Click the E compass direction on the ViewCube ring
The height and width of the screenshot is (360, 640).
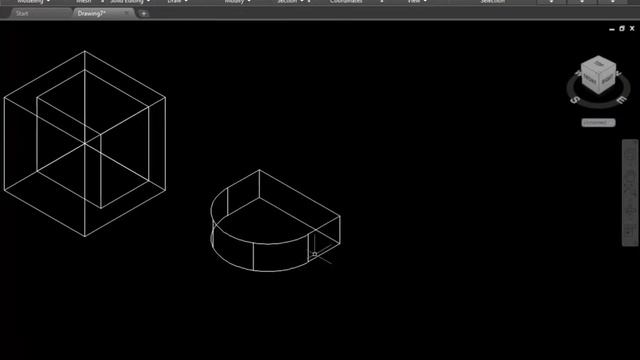click(622, 100)
